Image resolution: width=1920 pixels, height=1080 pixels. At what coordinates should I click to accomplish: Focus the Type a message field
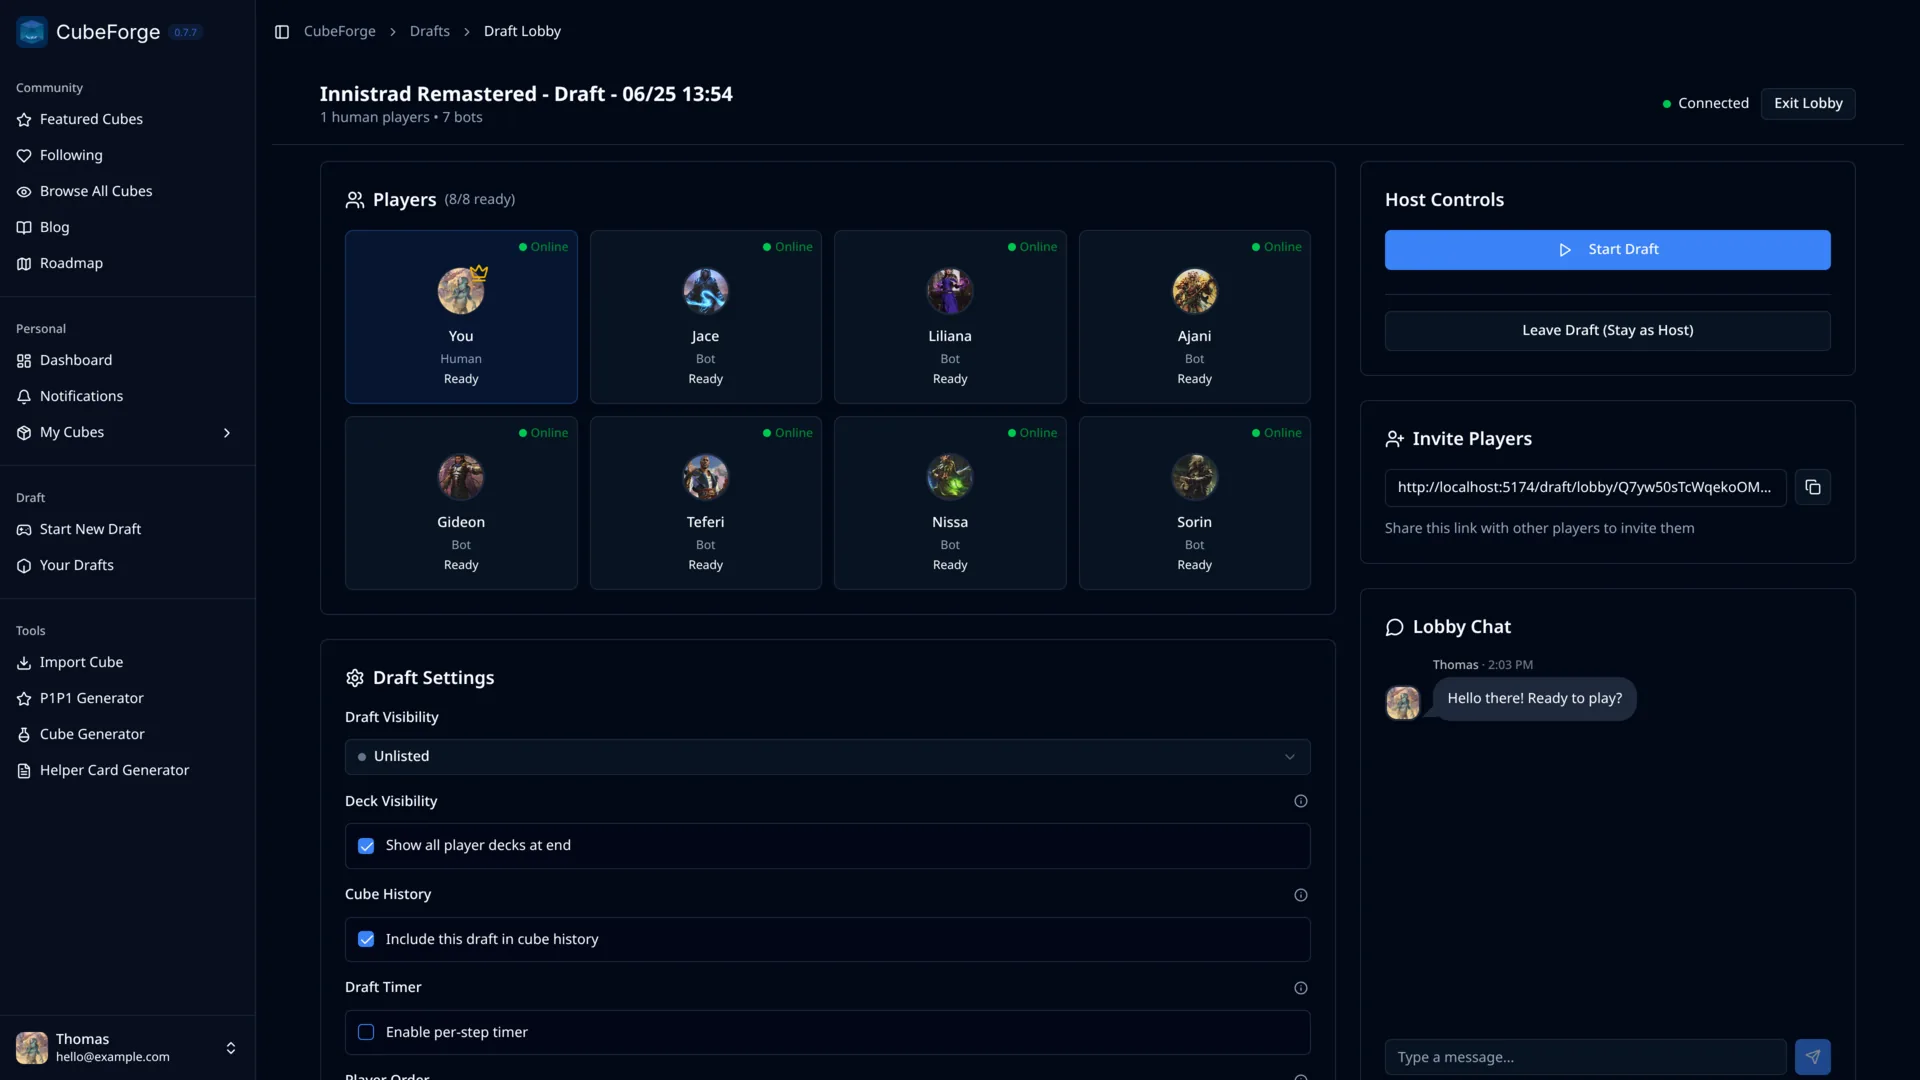(1585, 1057)
